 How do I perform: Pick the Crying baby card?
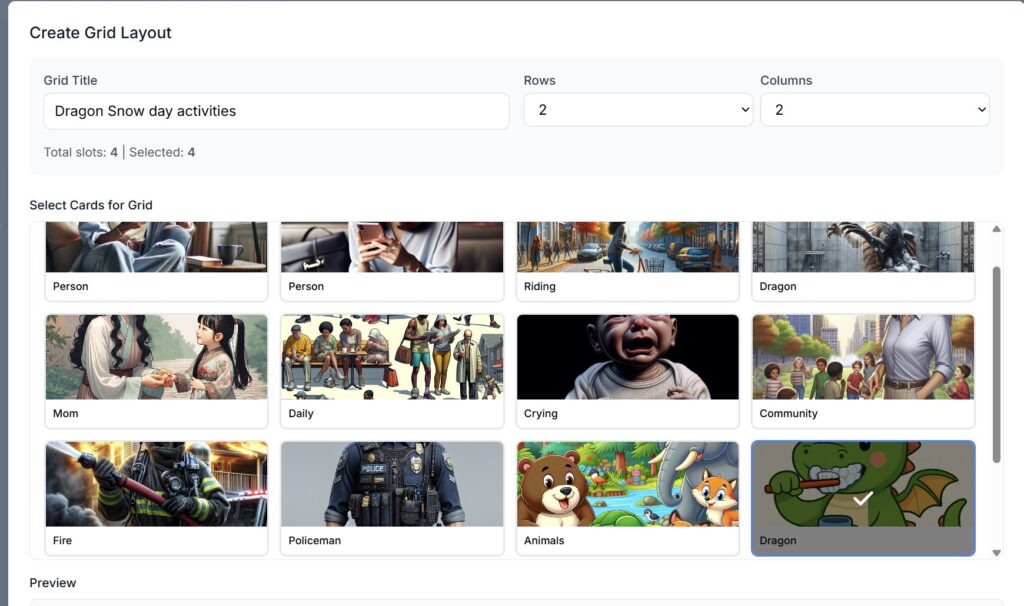pyautogui.click(x=627, y=370)
